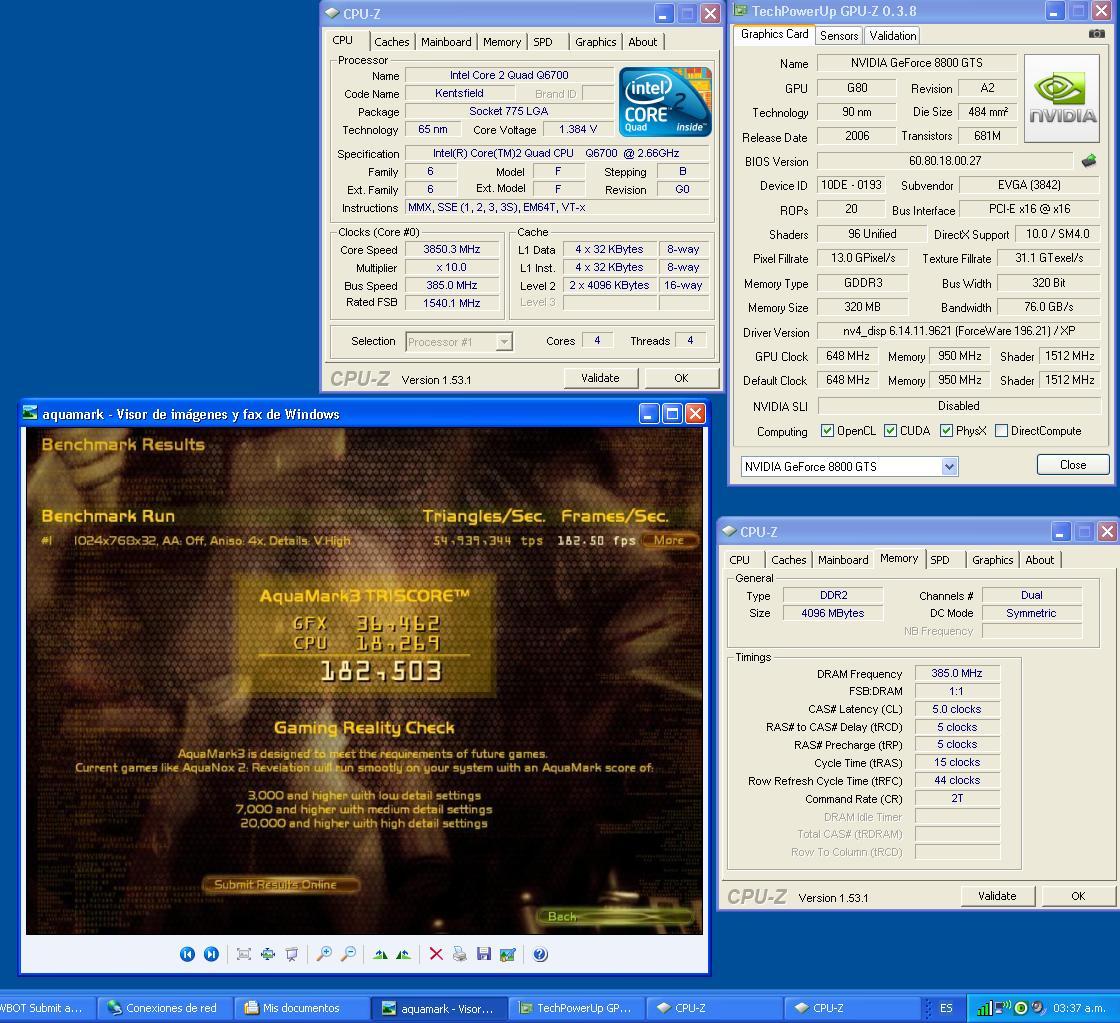This screenshot has width=1120, height=1023.
Task: Click BIOS Version field 60.80.18.00.27
Action: point(945,161)
